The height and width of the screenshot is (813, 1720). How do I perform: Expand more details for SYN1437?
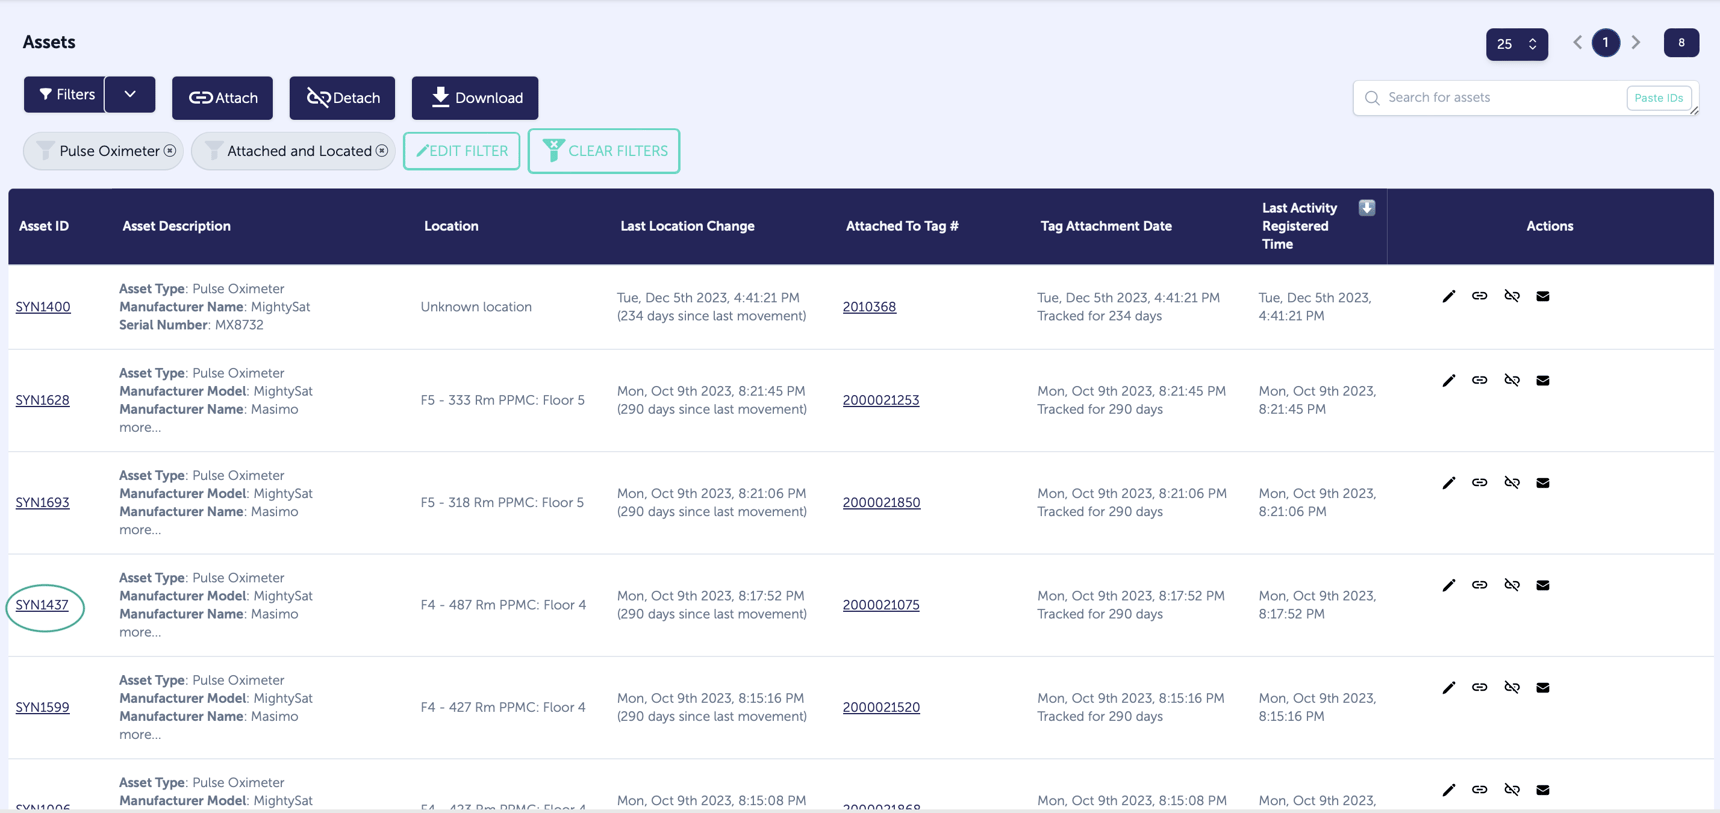pyautogui.click(x=139, y=632)
